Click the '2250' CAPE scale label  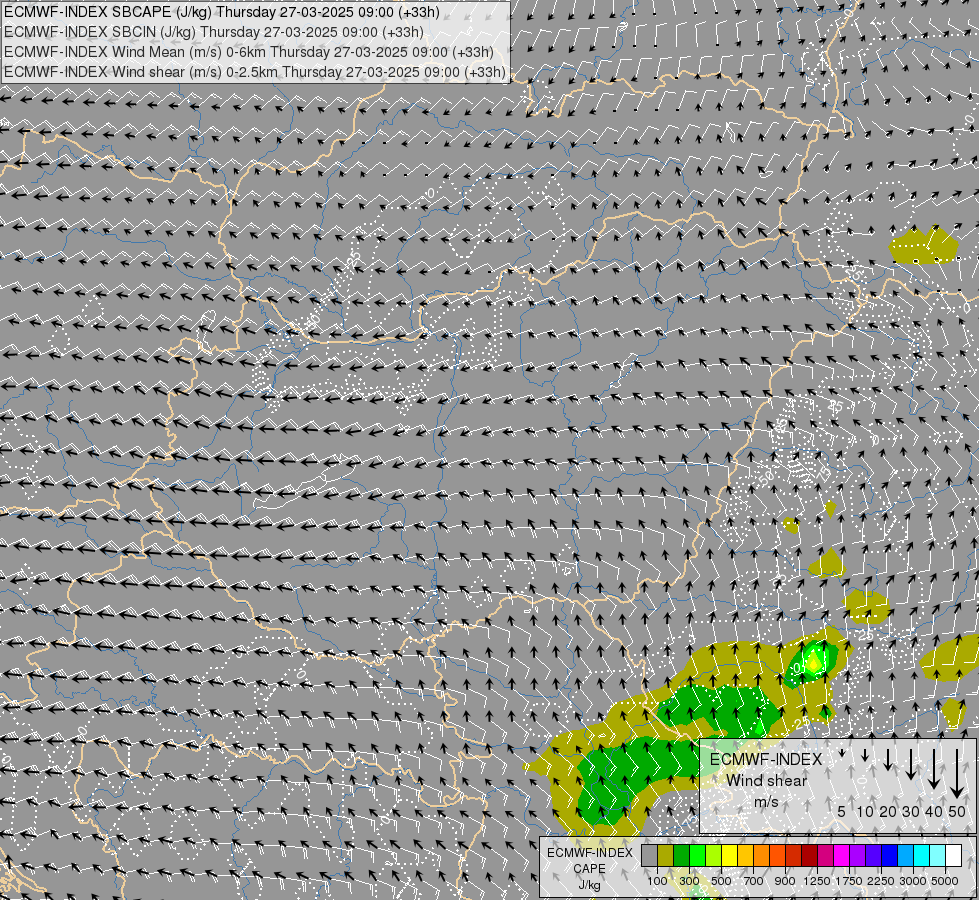(881, 881)
